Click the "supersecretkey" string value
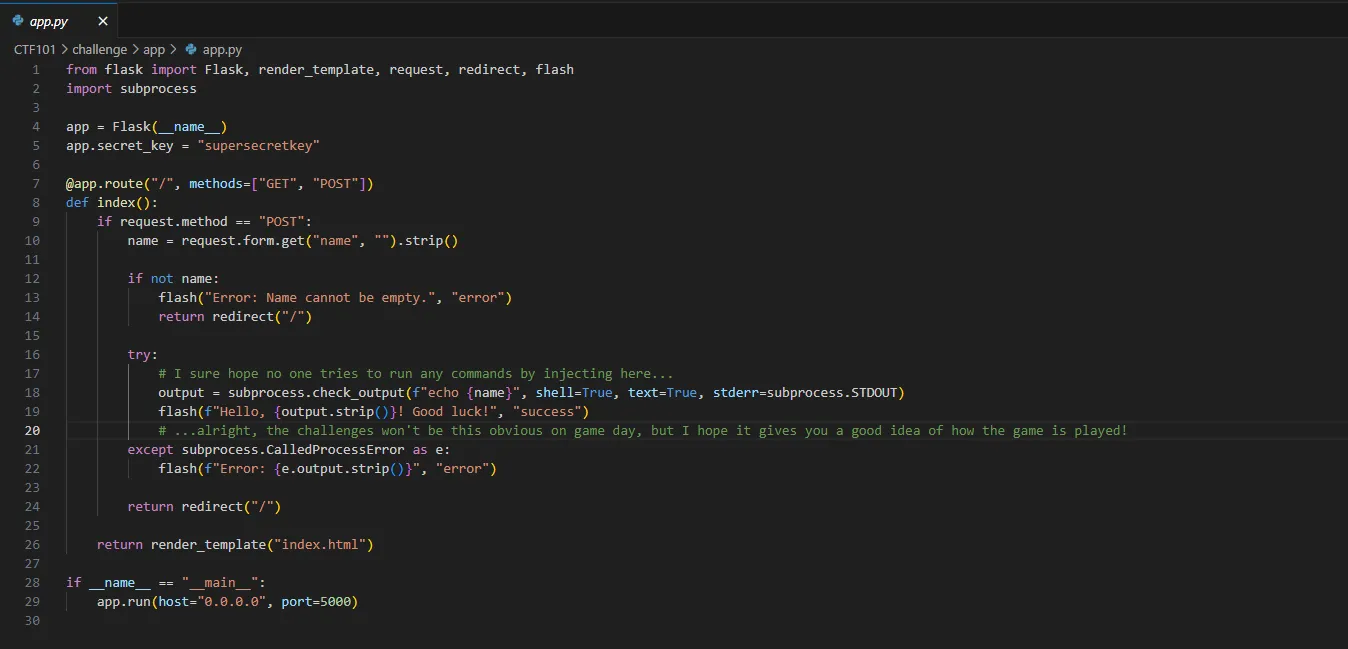The image size is (1348, 649). pyautogui.click(x=259, y=146)
